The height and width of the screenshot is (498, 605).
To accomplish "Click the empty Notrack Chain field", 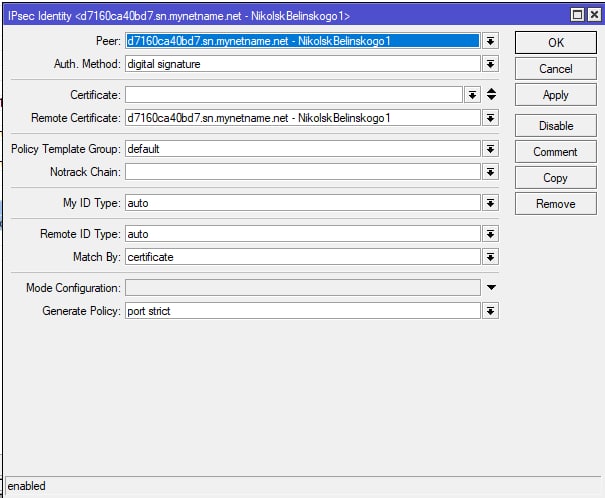I will coord(302,172).
